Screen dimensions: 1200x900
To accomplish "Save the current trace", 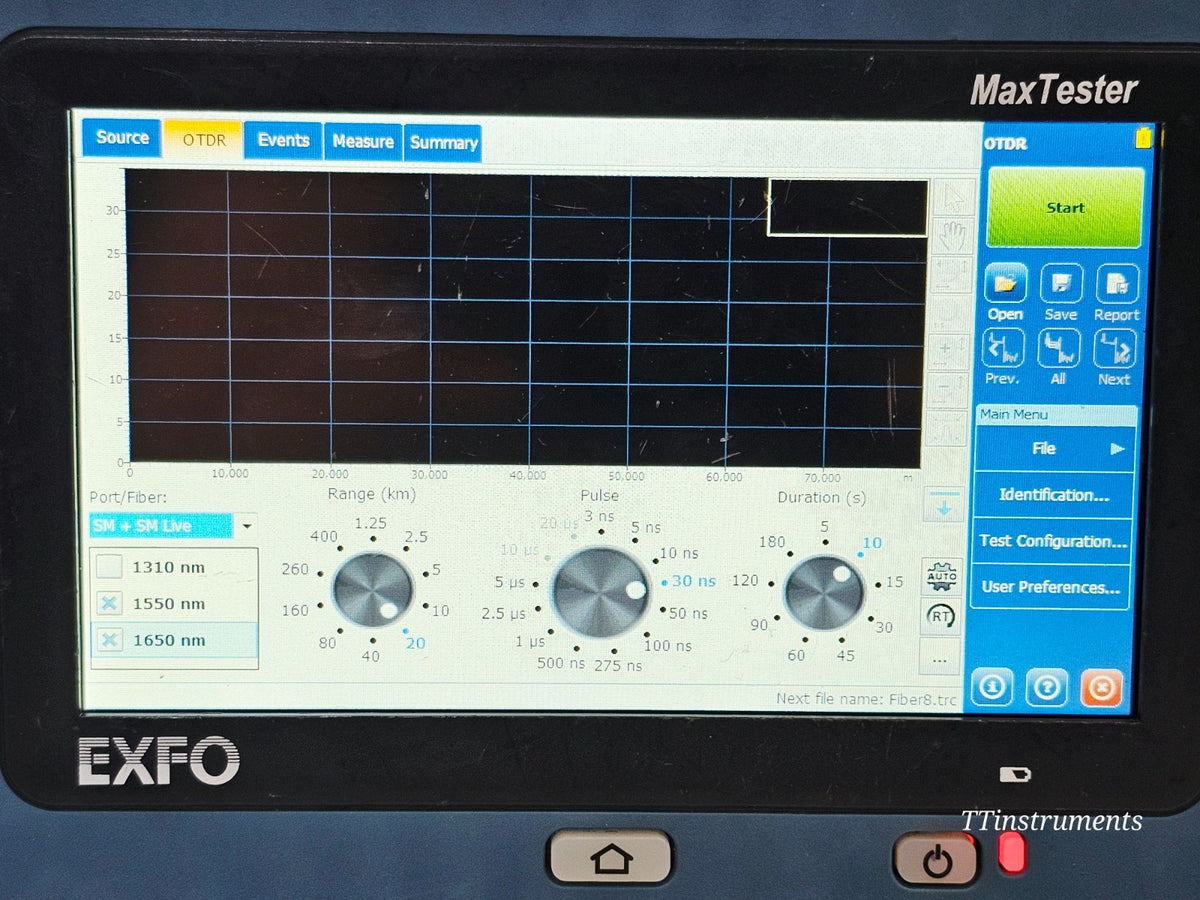I will tap(1061, 285).
